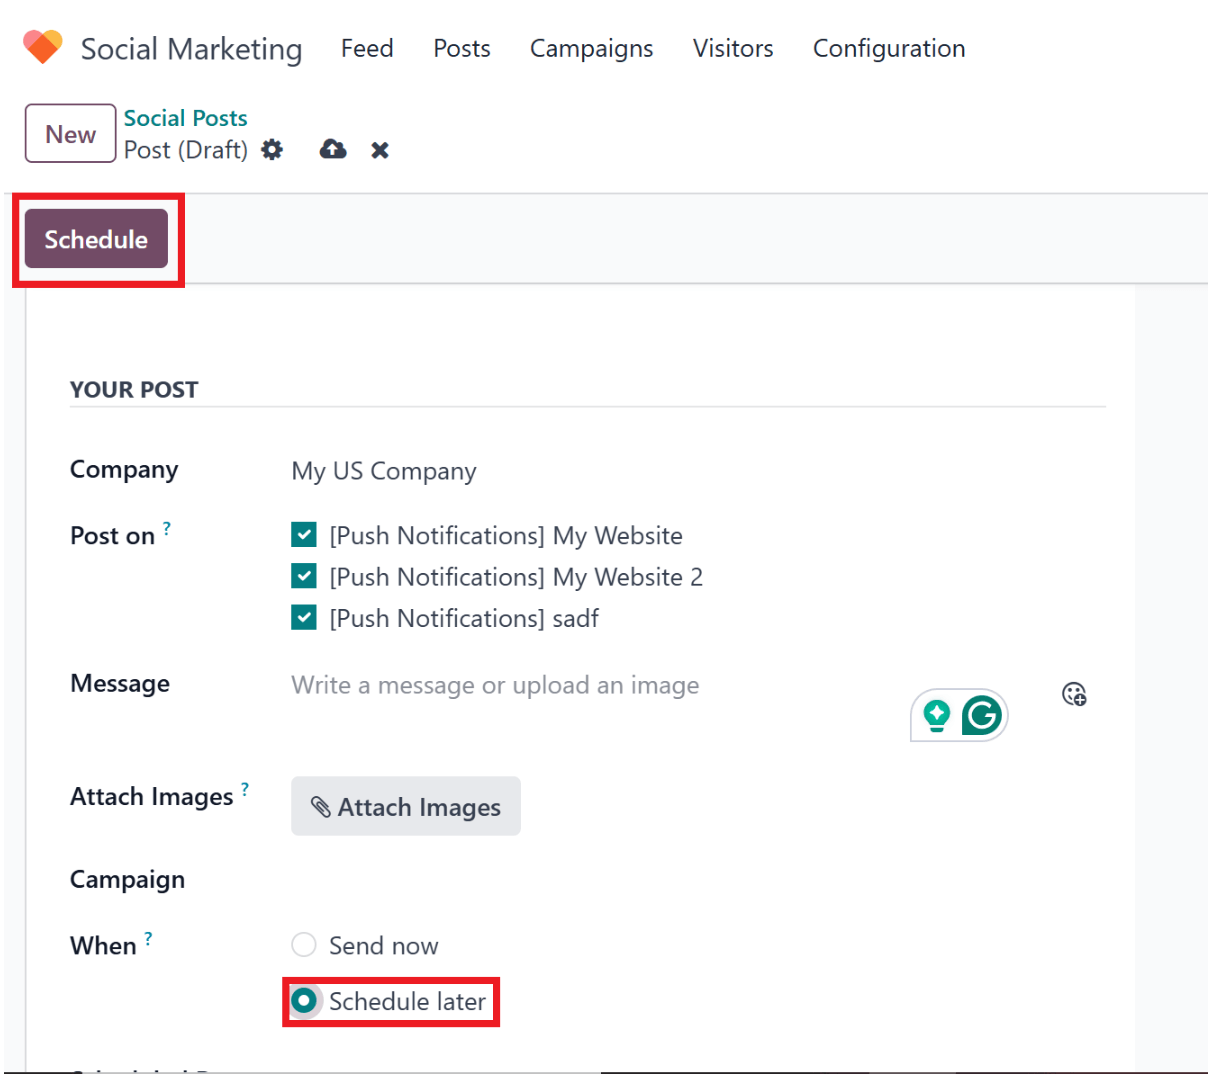1208x1080 pixels.
Task: Select the Send now radio option
Action: [x=304, y=945]
